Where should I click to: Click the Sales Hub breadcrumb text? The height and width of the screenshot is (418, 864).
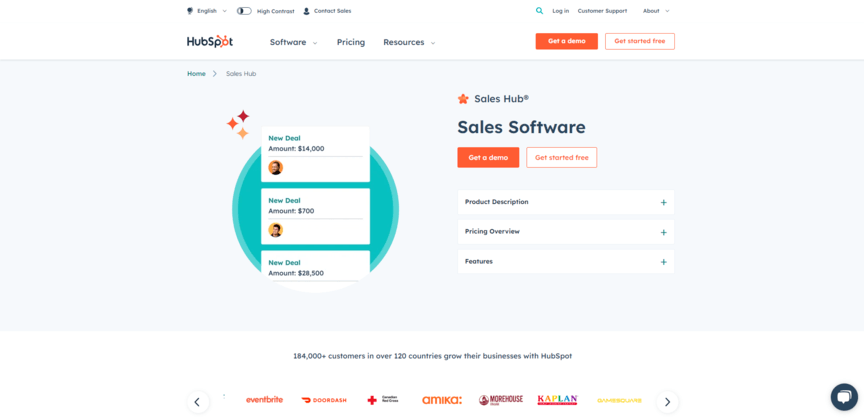click(241, 74)
